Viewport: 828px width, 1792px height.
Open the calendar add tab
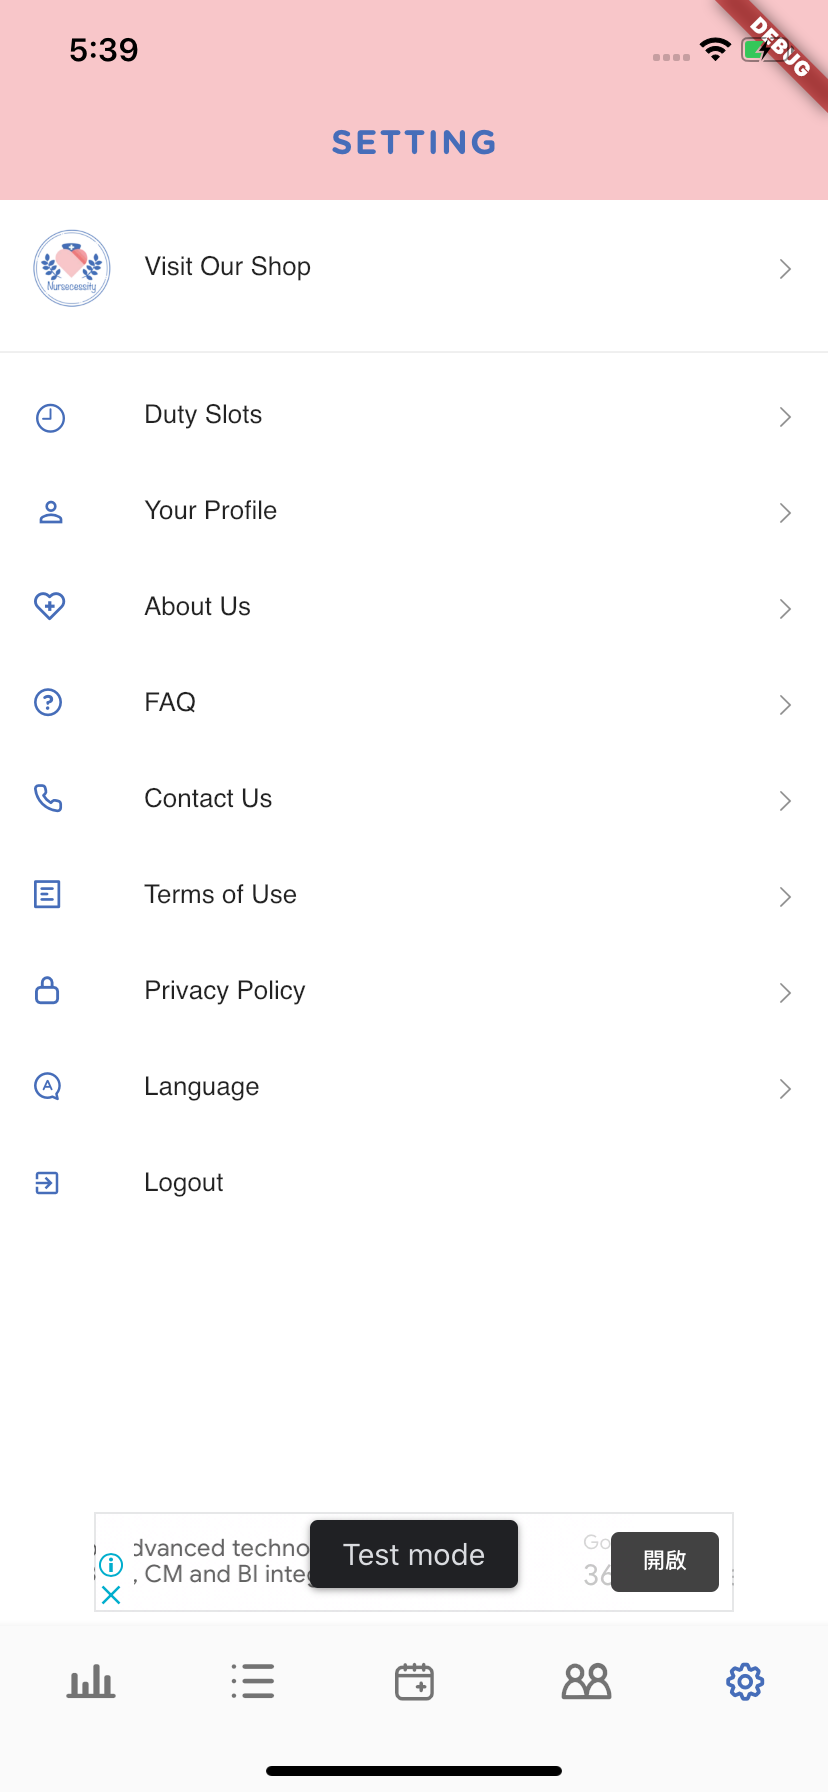(414, 1682)
